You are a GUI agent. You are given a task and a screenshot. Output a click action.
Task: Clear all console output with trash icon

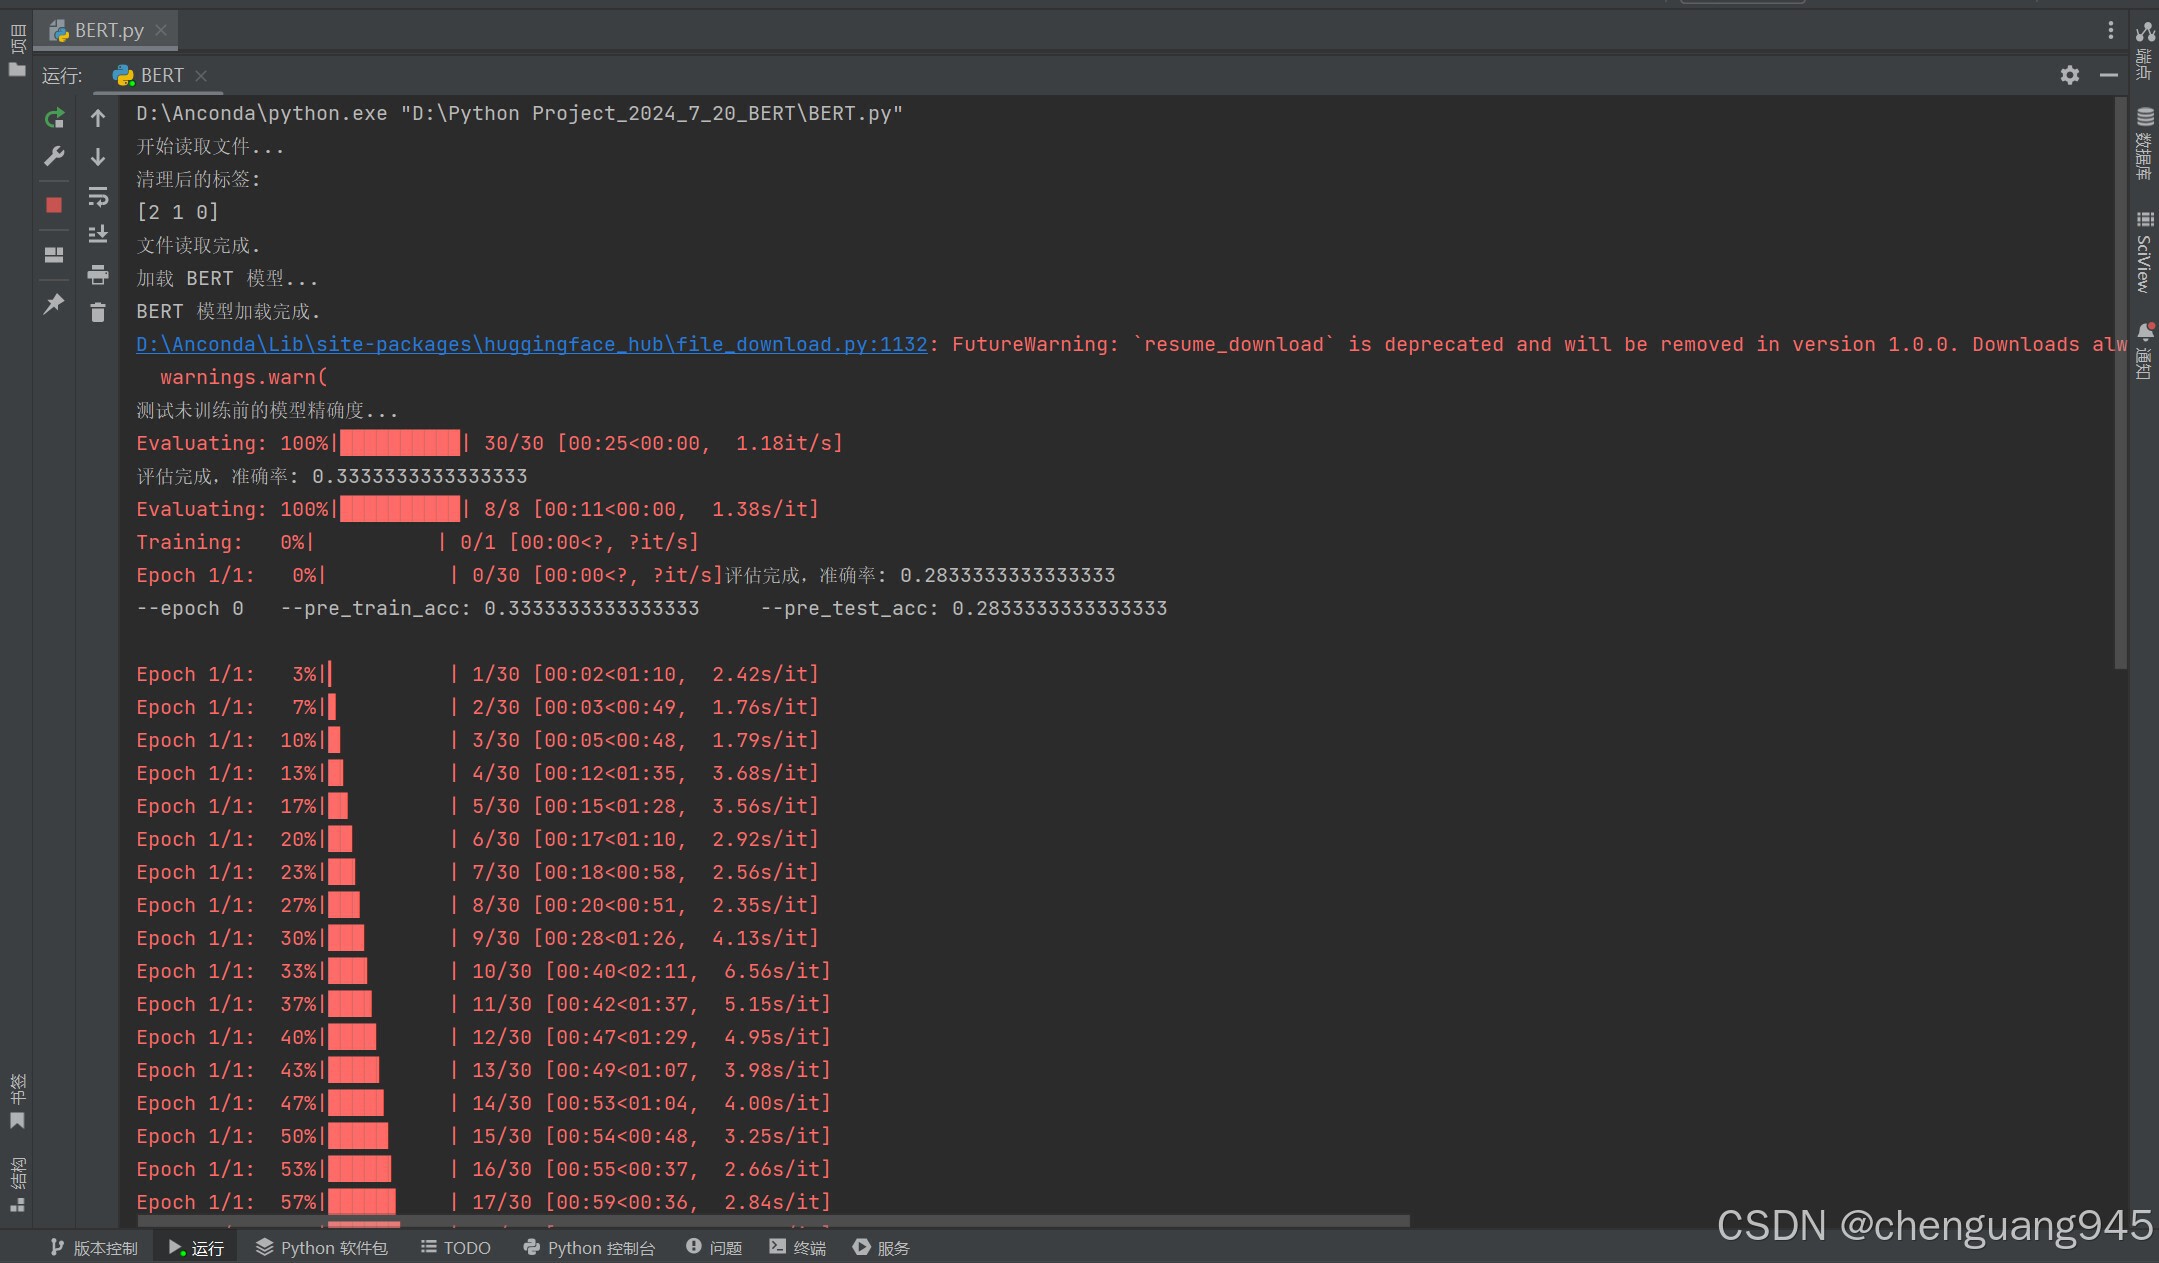98,313
